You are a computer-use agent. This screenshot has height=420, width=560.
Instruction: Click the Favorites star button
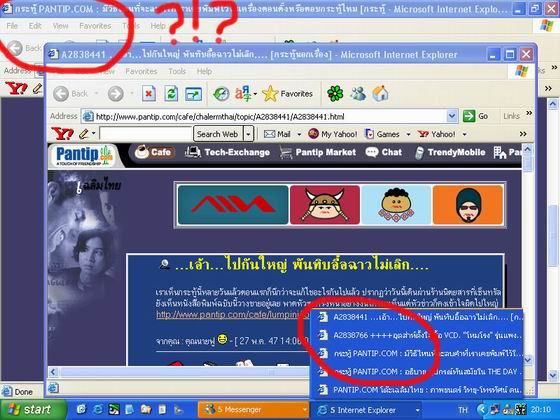(x=287, y=94)
